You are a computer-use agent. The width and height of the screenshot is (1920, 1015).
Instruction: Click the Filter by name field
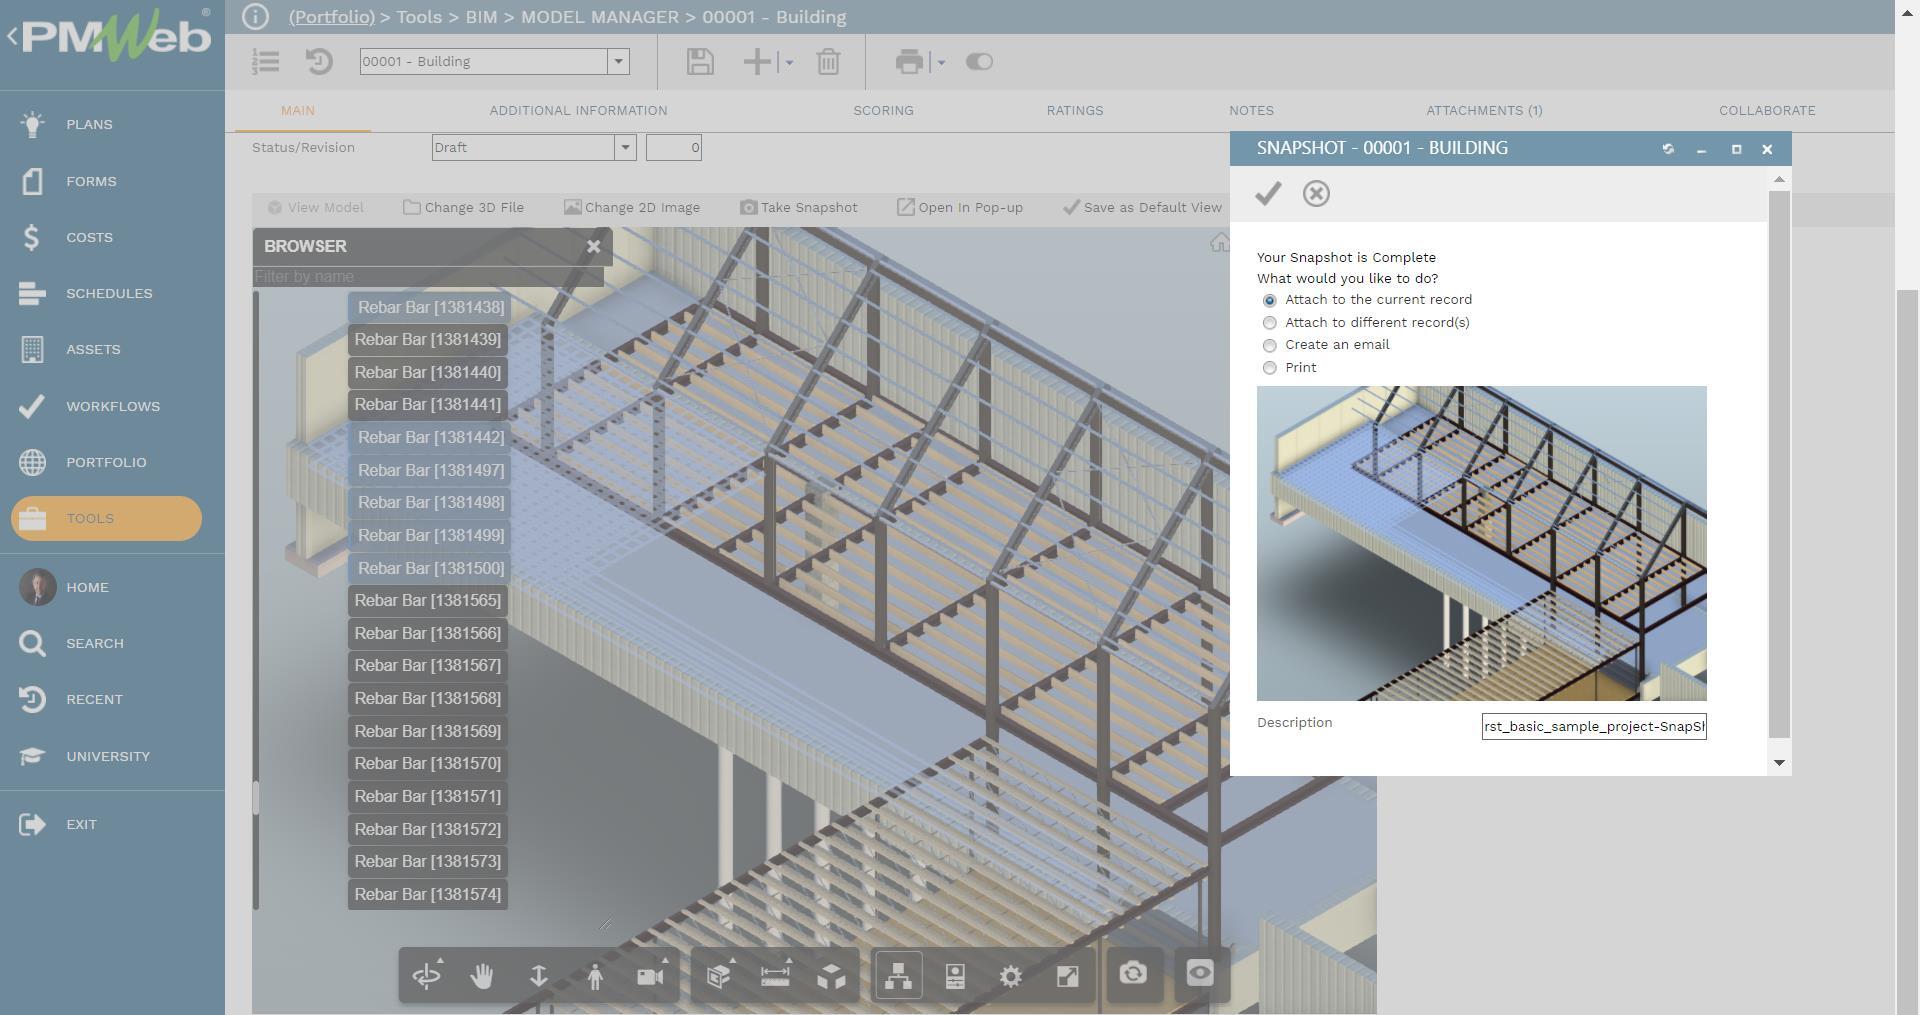pos(428,277)
